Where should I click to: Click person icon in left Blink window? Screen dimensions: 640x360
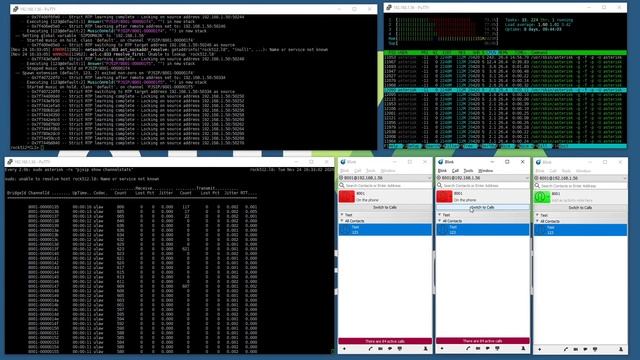click(x=426, y=349)
